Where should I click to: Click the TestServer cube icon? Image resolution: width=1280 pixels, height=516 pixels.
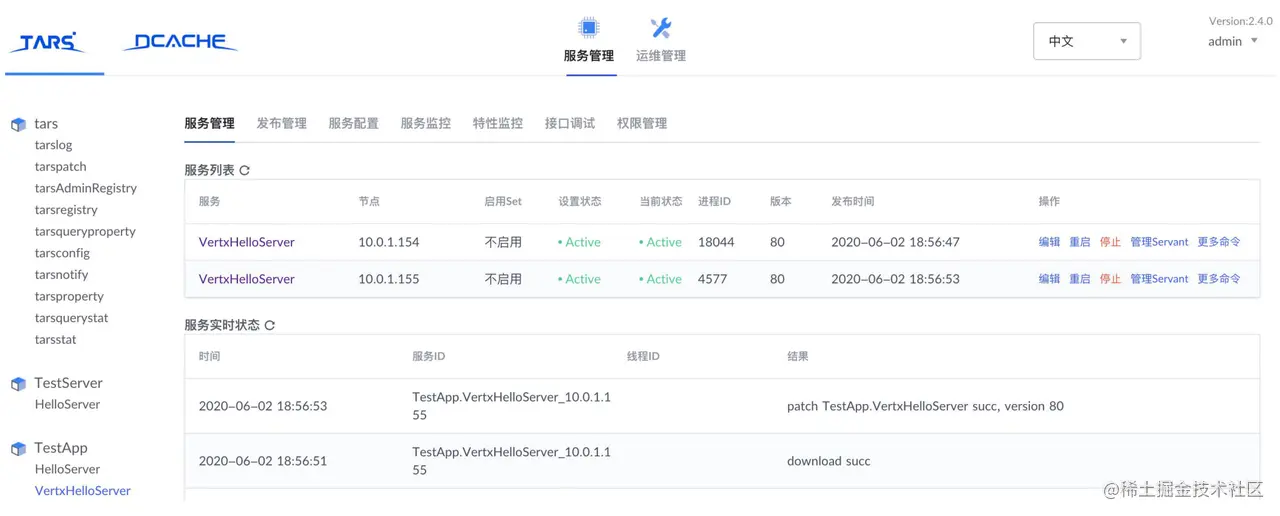coord(18,384)
